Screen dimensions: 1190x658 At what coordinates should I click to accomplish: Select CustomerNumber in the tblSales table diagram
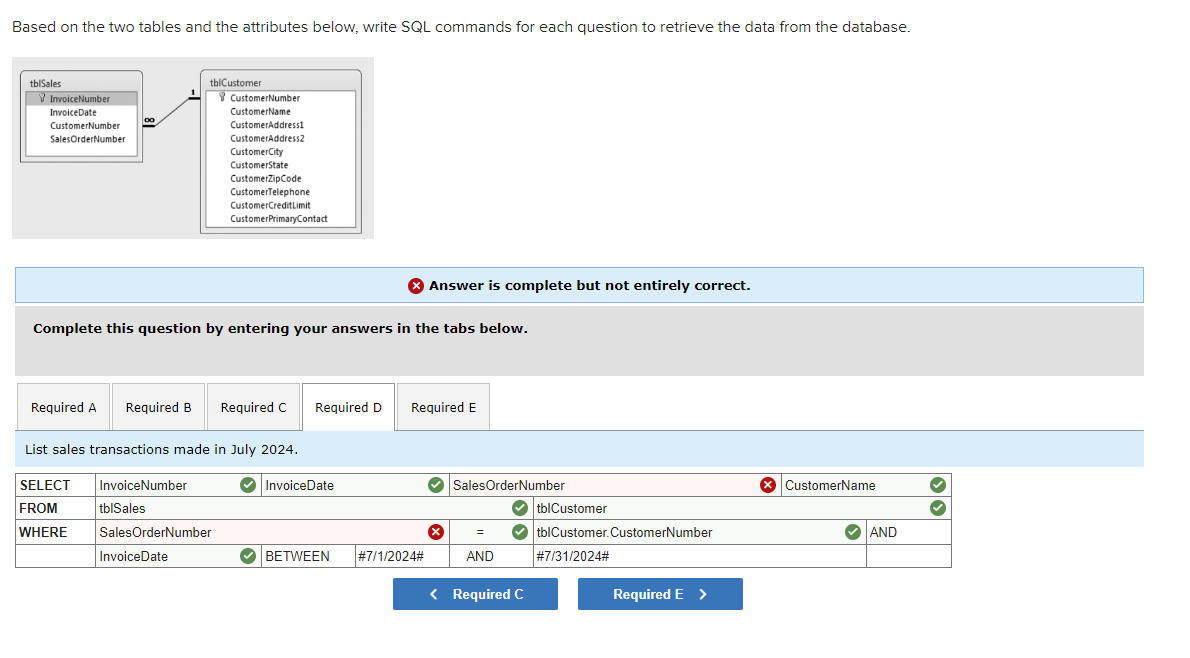[x=85, y=126]
